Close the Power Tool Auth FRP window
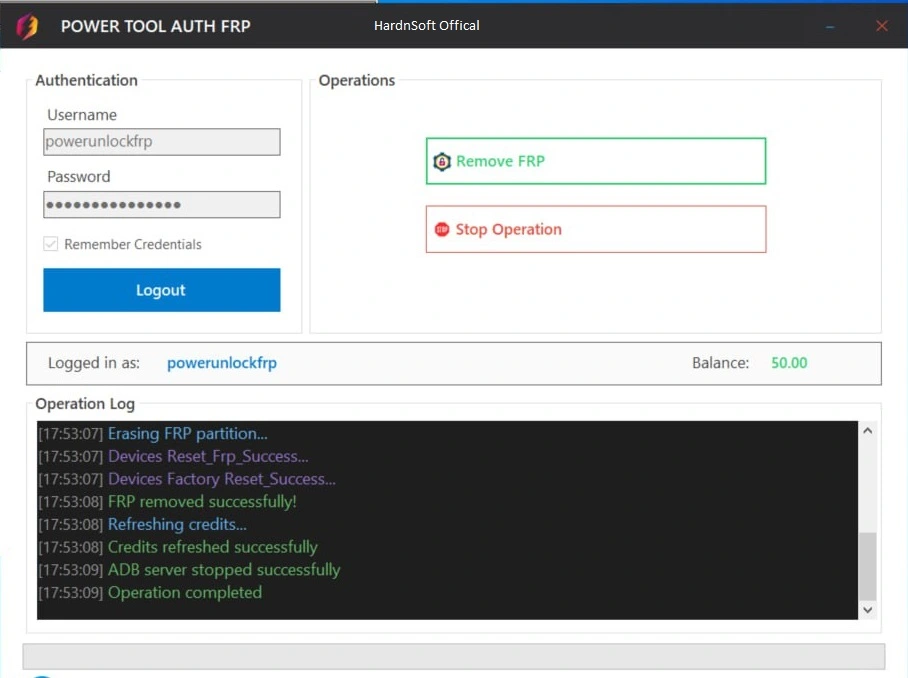This screenshot has height=678, width=908. tap(881, 26)
